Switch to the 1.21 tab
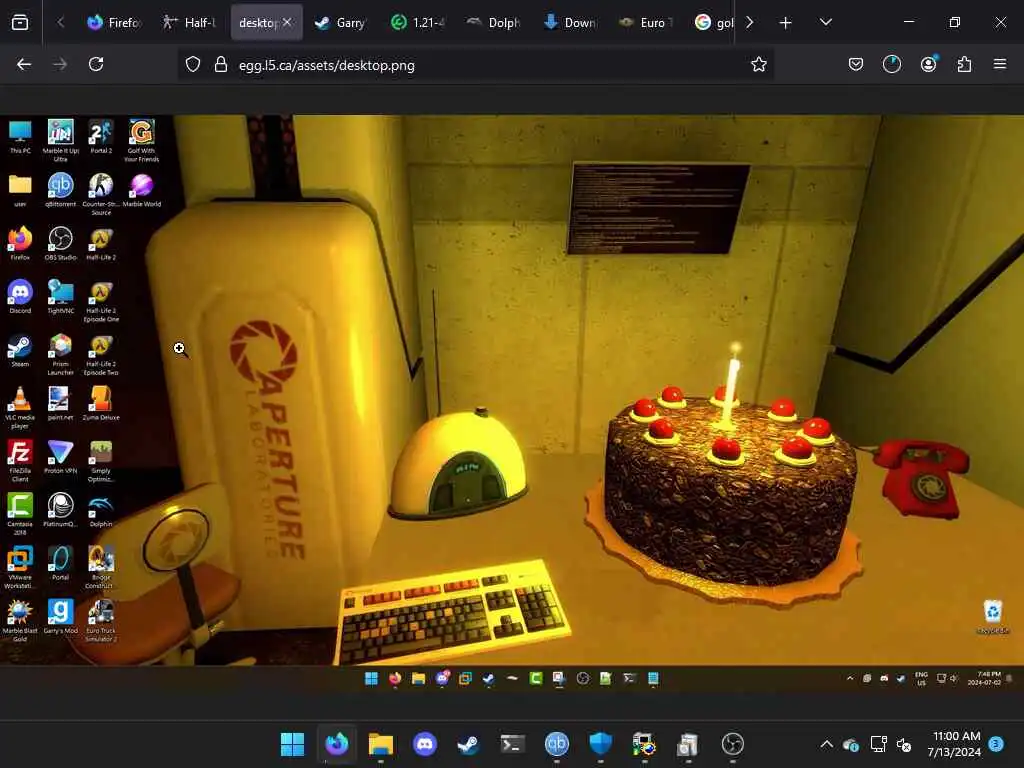 tap(417, 23)
